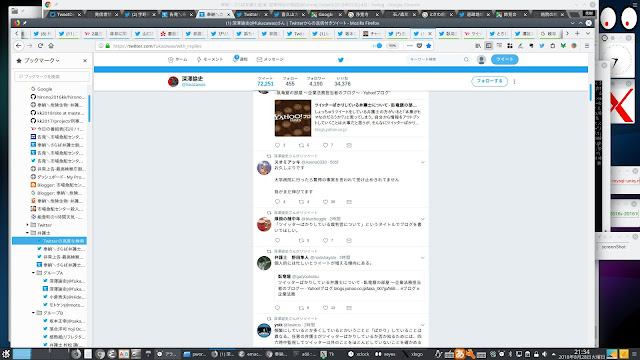Reply to the 個人的には忙しいと tweet
This screenshot has height=360, width=640.
278,308
